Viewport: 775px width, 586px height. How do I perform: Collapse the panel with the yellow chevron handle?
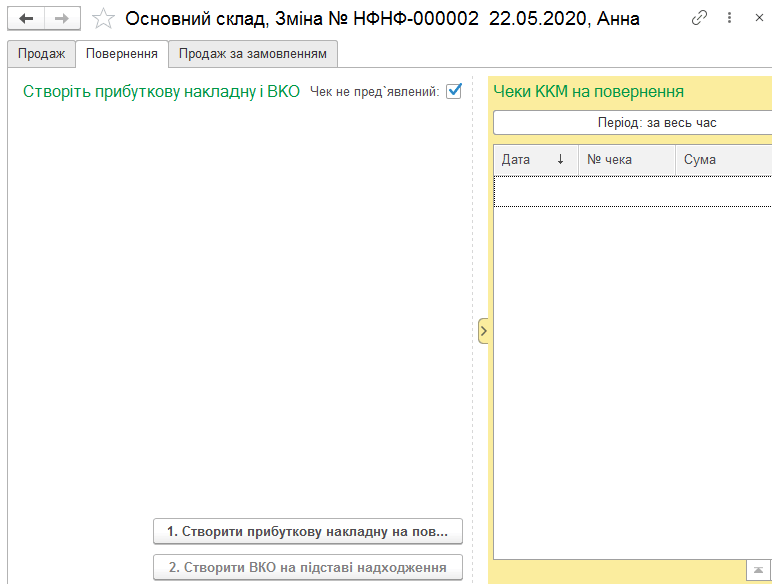coord(483,331)
